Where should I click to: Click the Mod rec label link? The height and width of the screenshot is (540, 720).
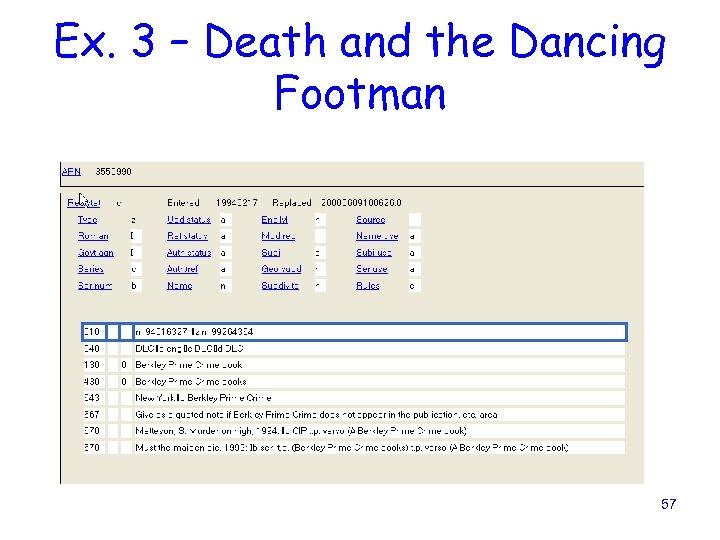pyautogui.click(x=278, y=236)
